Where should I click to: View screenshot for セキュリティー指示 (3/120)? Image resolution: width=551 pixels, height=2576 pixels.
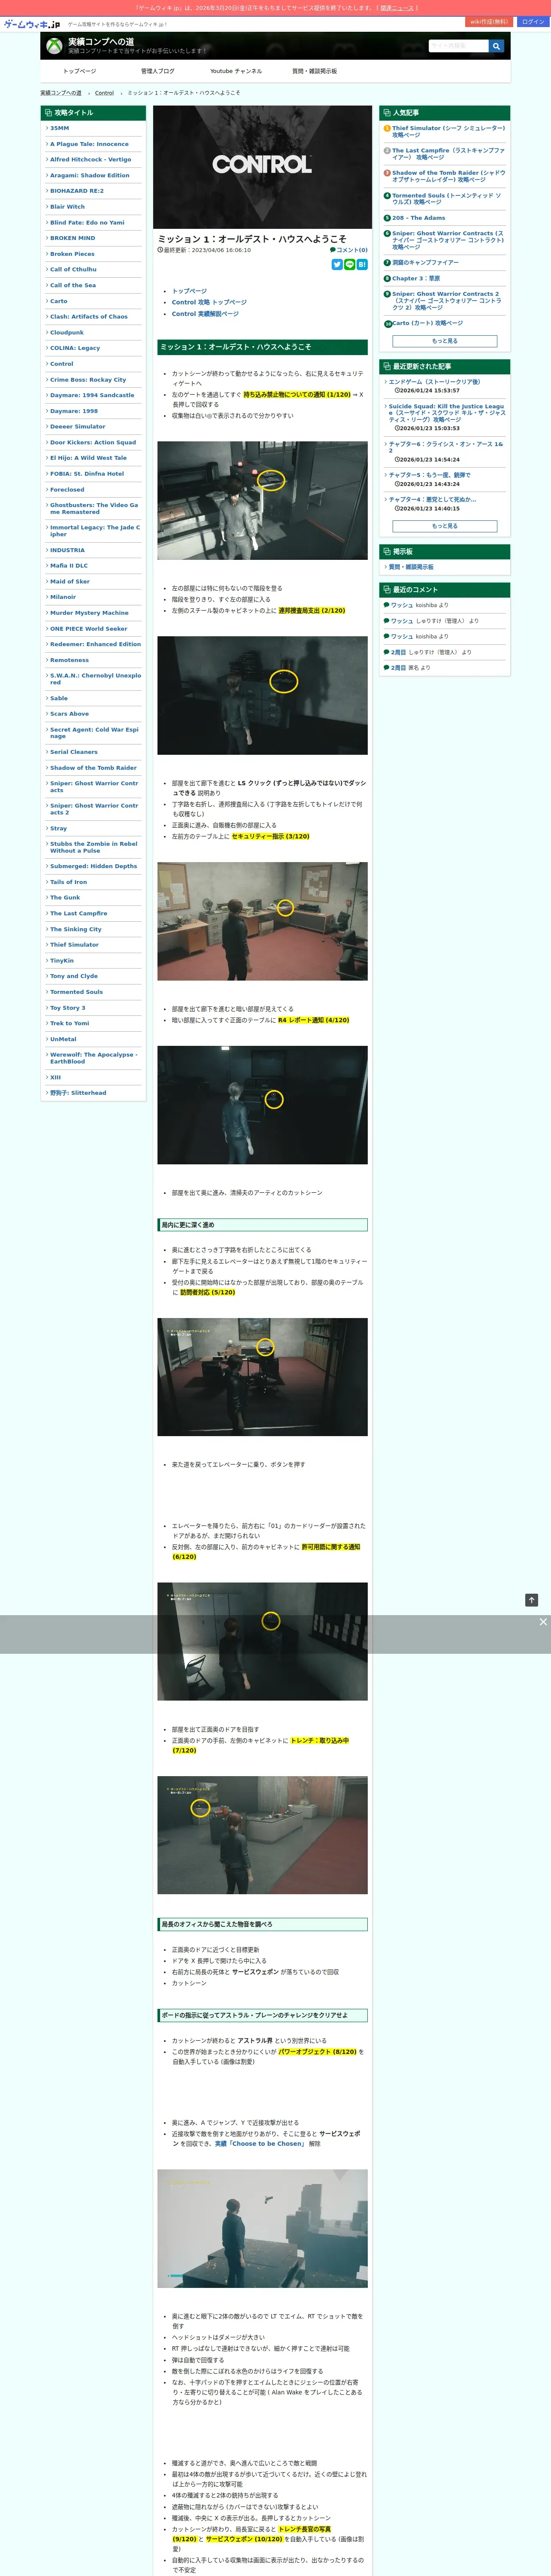tap(262, 921)
